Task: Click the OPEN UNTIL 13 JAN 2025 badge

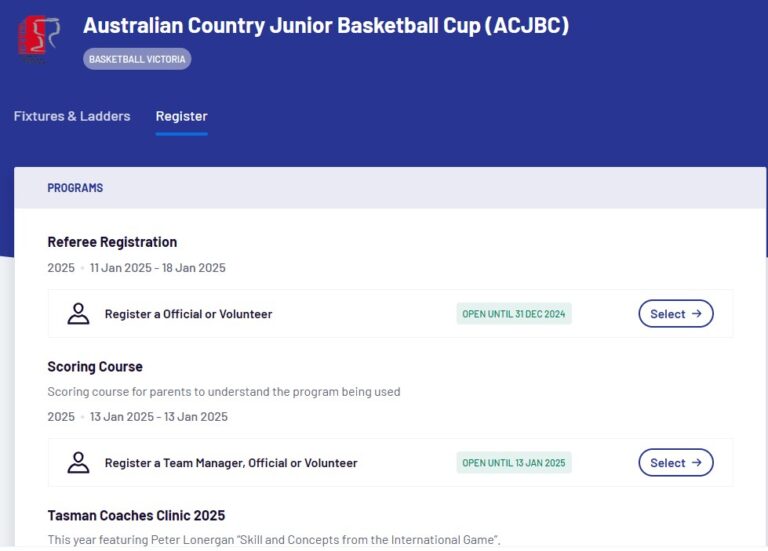Action: tap(513, 463)
